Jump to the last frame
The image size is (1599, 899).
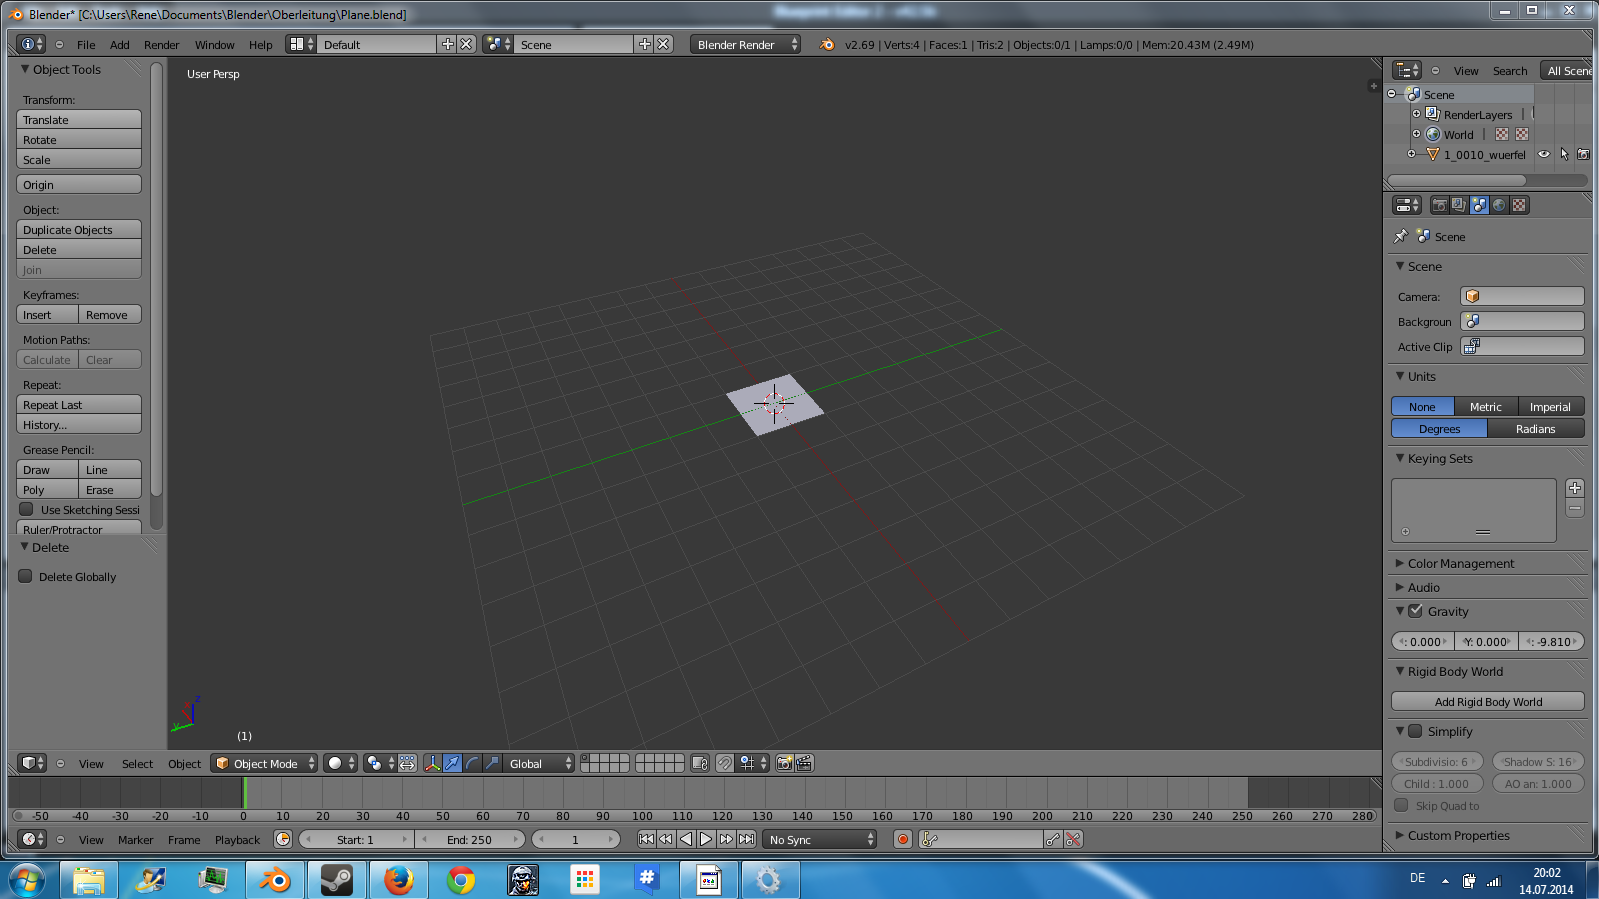pyautogui.click(x=746, y=839)
